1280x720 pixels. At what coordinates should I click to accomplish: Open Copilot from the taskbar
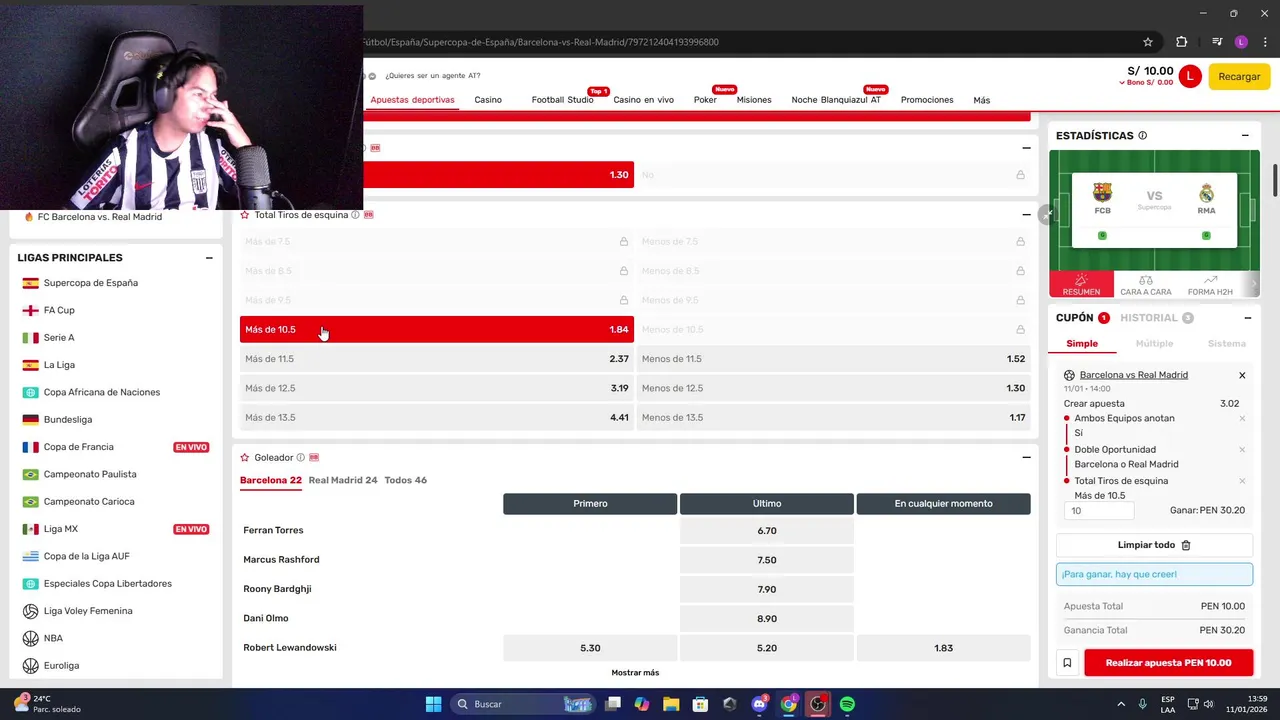pos(642,704)
